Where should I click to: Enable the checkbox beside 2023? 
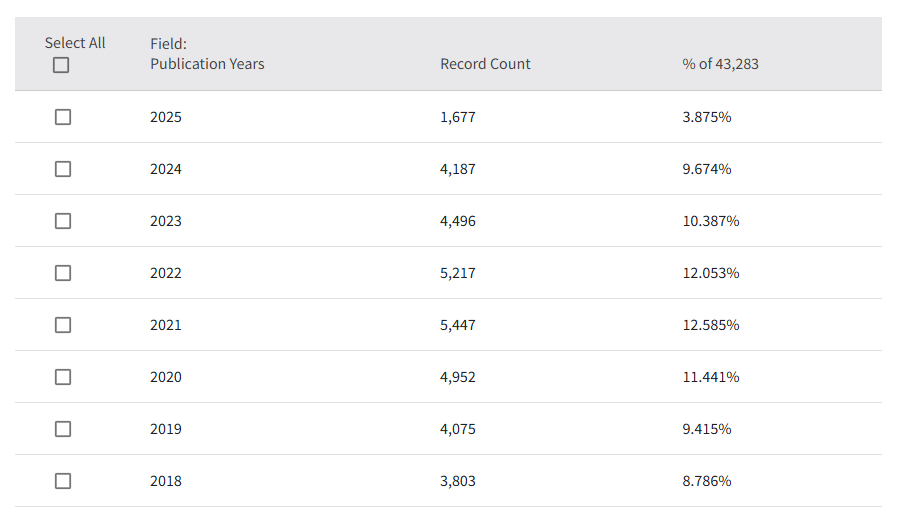click(63, 221)
